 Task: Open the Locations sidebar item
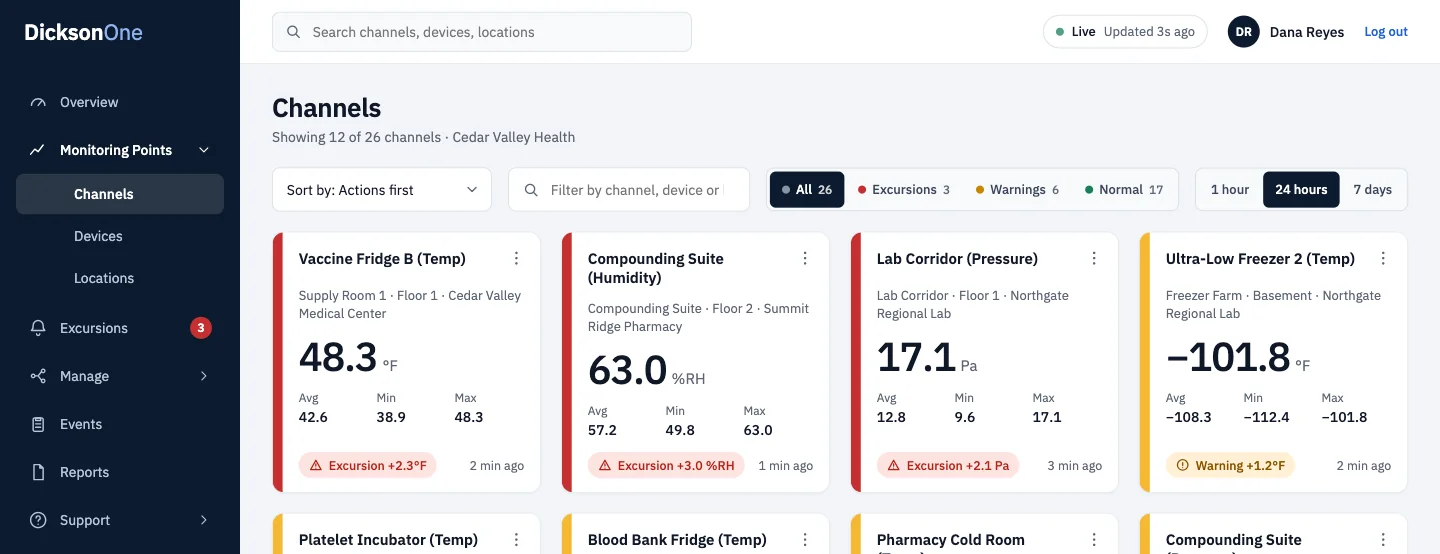coord(120,278)
